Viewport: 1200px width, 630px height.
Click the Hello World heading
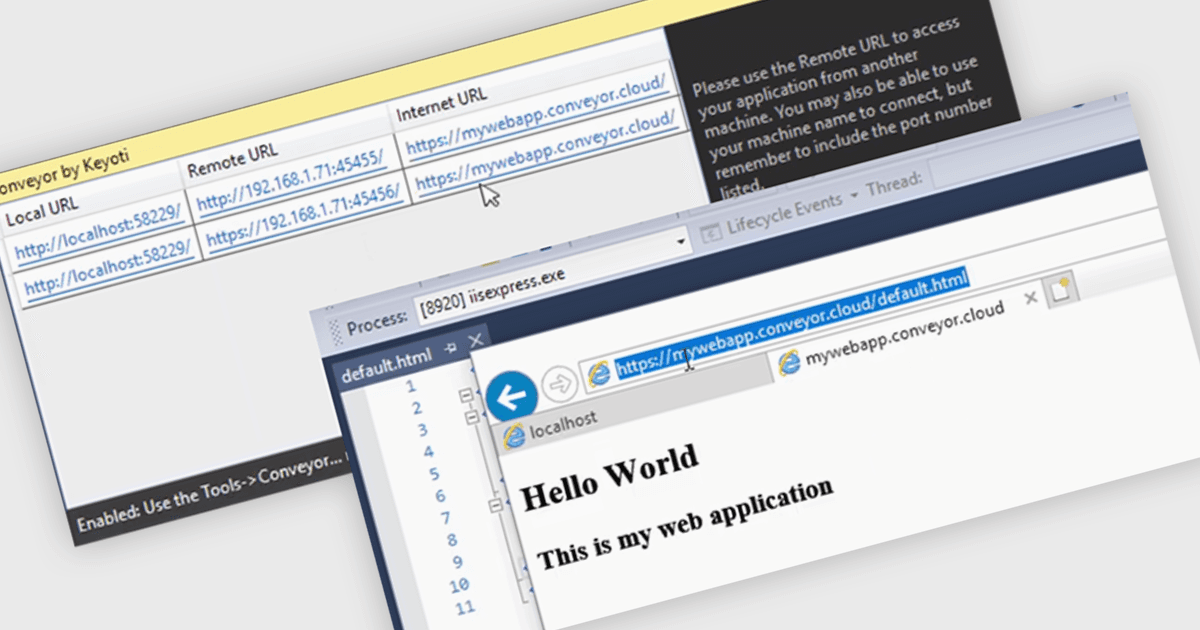tap(609, 478)
